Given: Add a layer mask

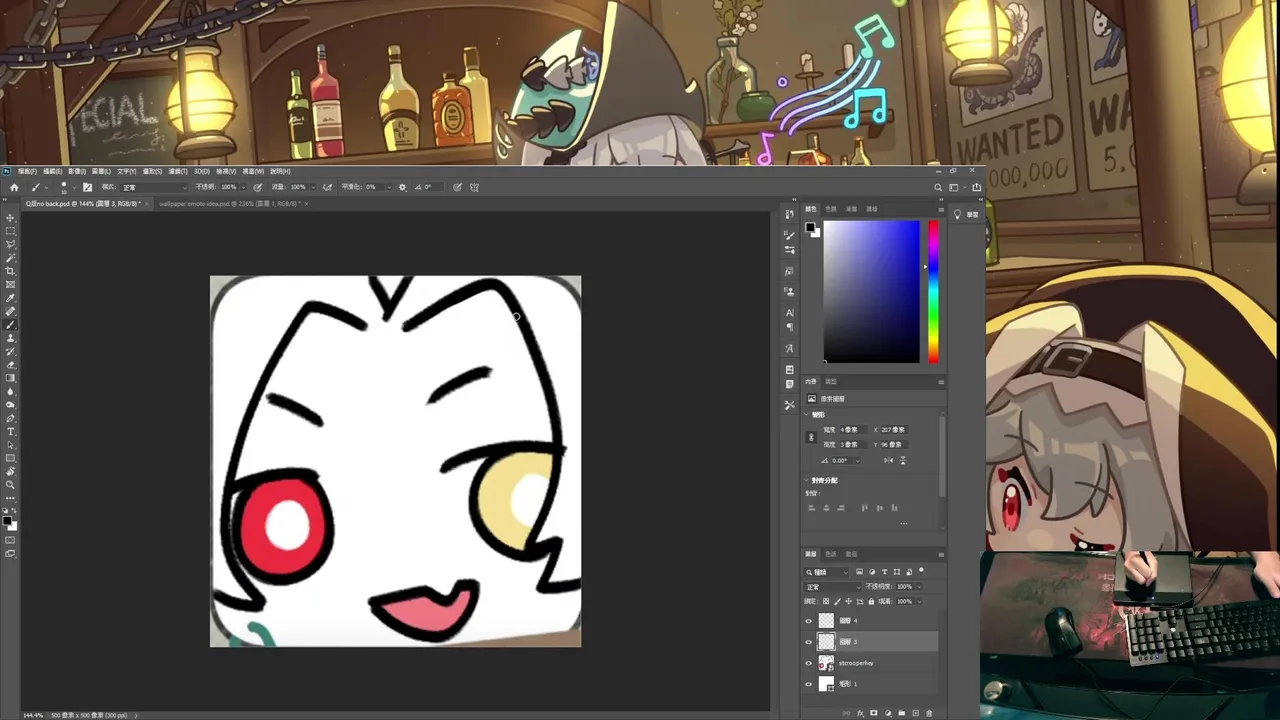Looking at the screenshot, I should coord(874,713).
